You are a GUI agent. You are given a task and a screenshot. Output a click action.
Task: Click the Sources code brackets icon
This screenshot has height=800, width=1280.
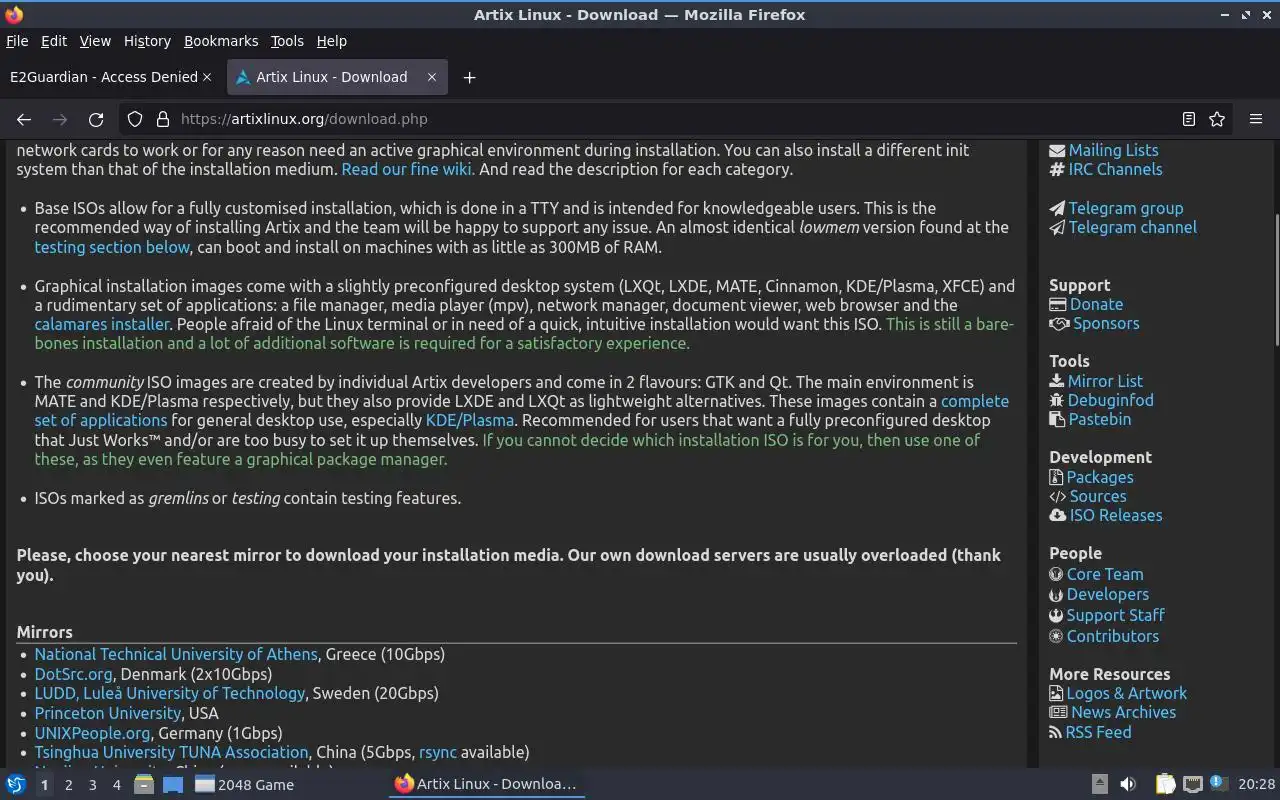coord(1058,496)
